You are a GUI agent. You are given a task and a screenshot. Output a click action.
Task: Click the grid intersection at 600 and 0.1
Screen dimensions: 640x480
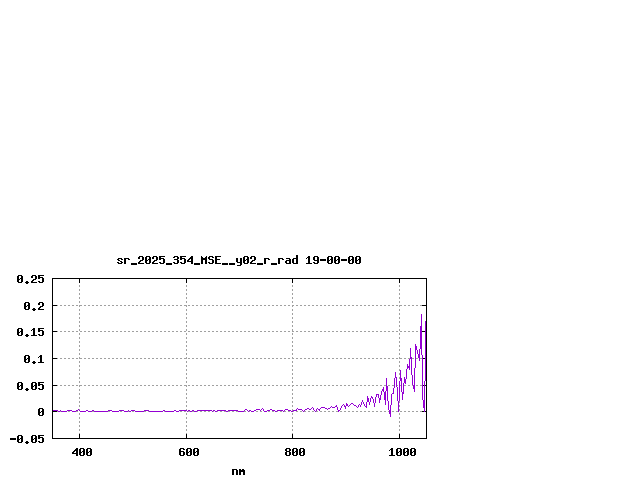click(x=186, y=358)
